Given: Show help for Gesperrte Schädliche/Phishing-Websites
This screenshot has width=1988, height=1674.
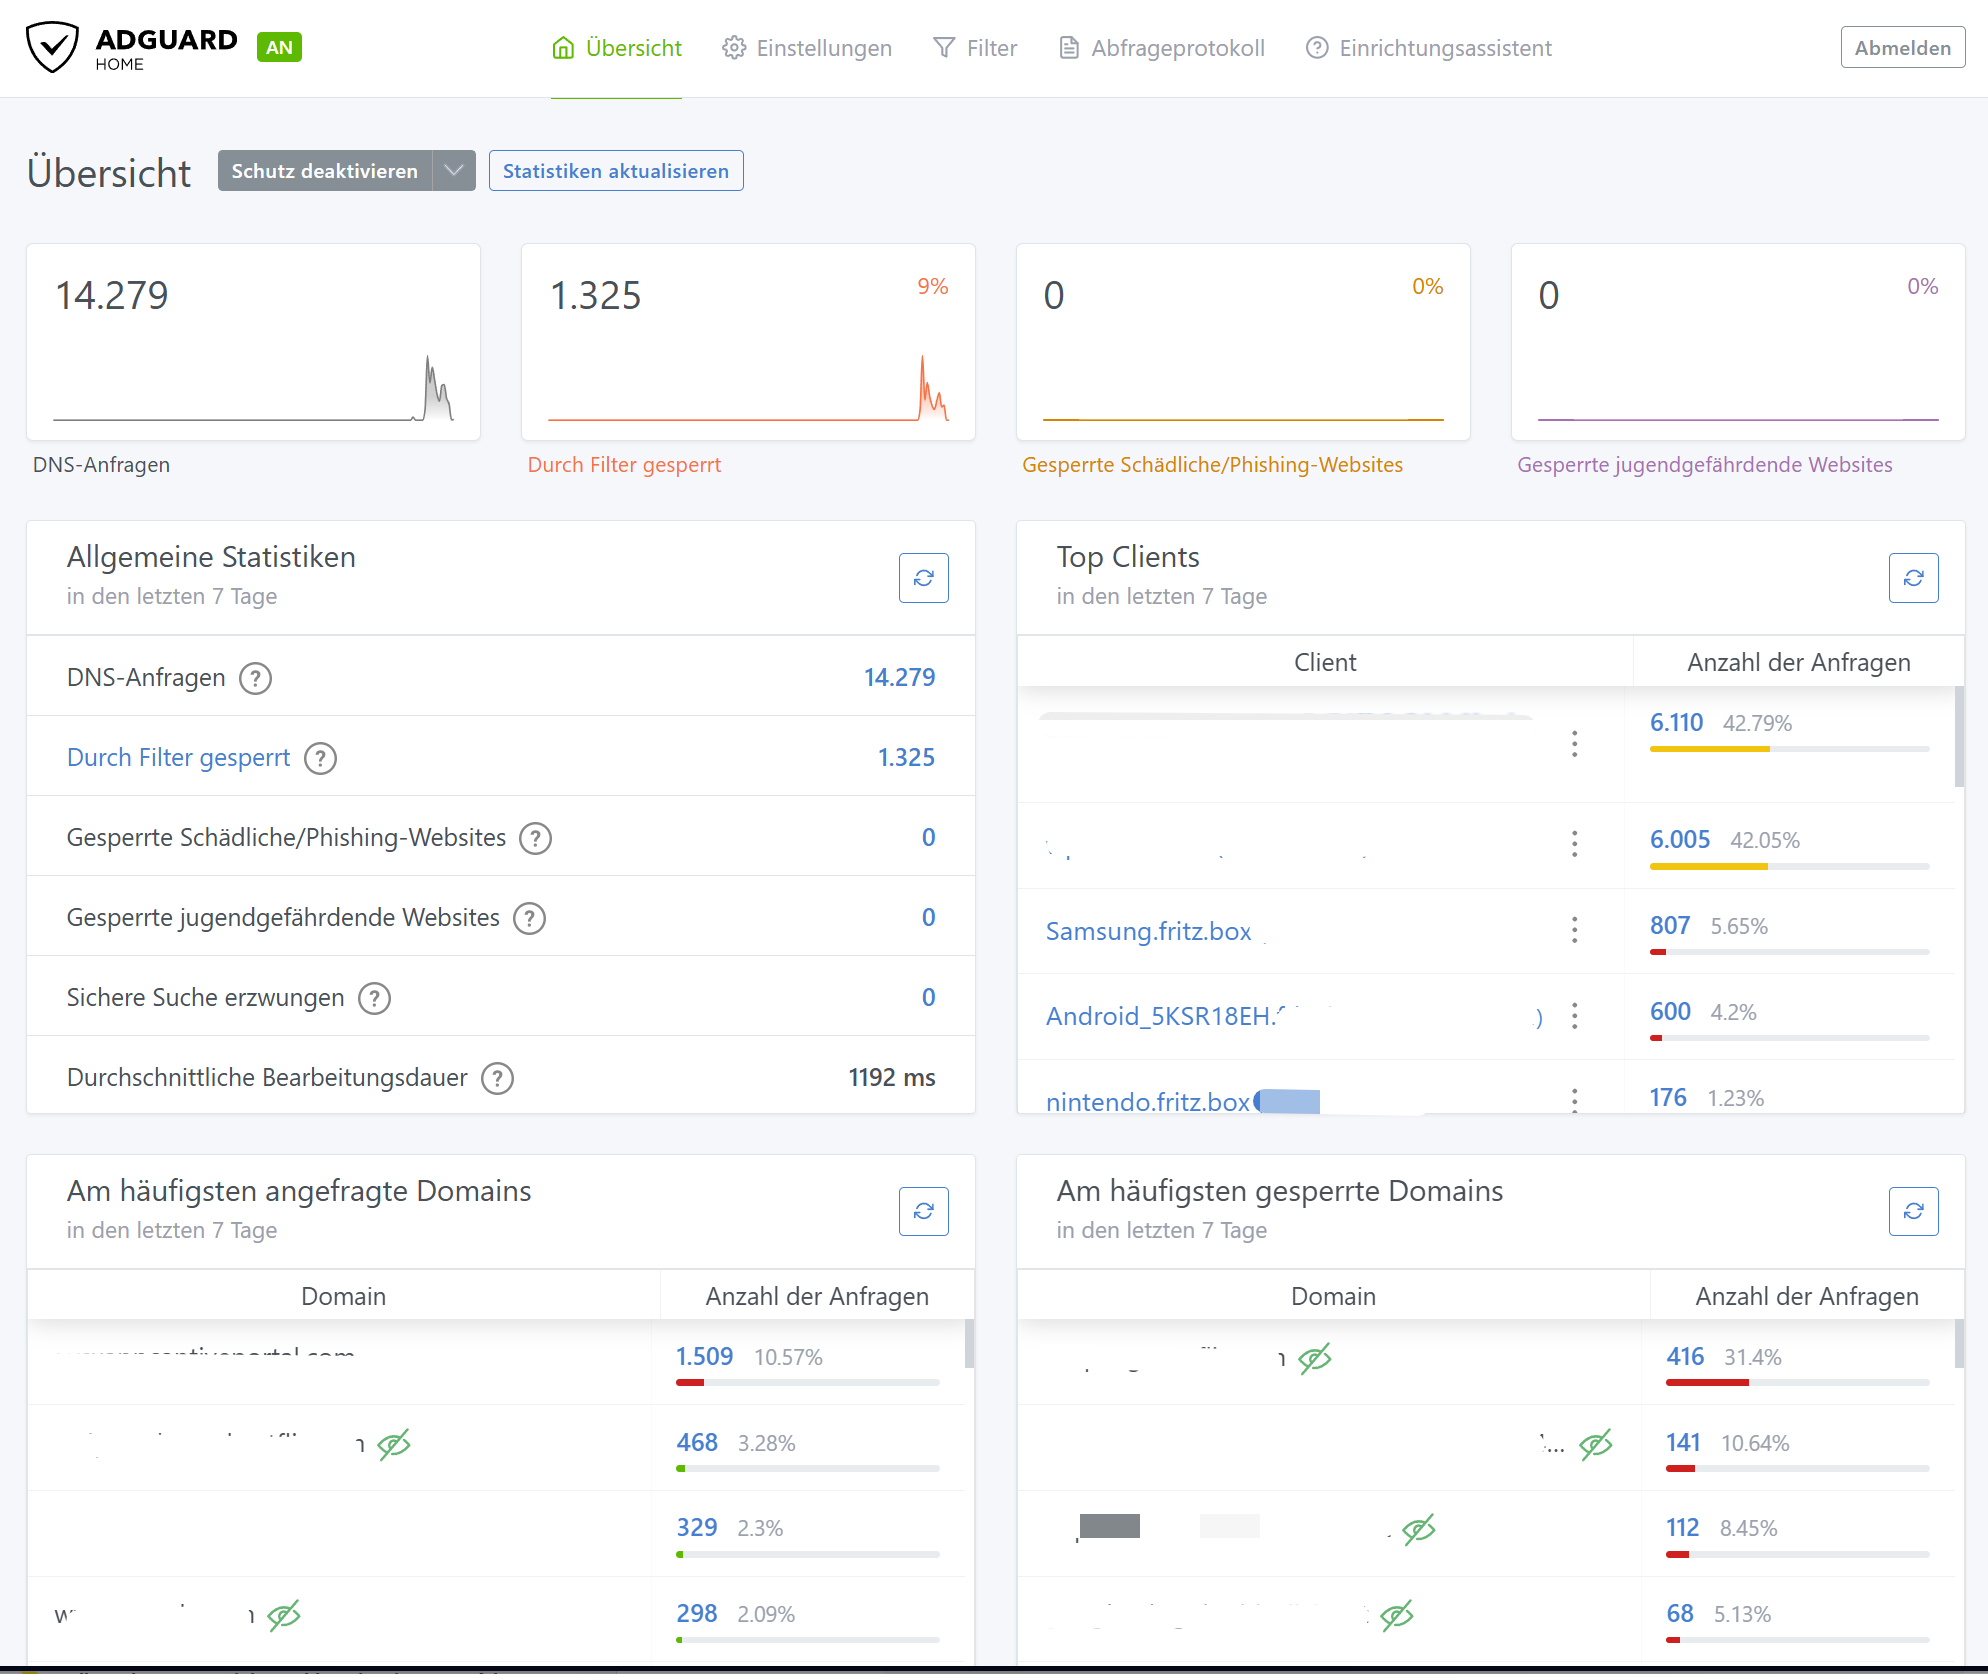Looking at the screenshot, I should point(536,838).
